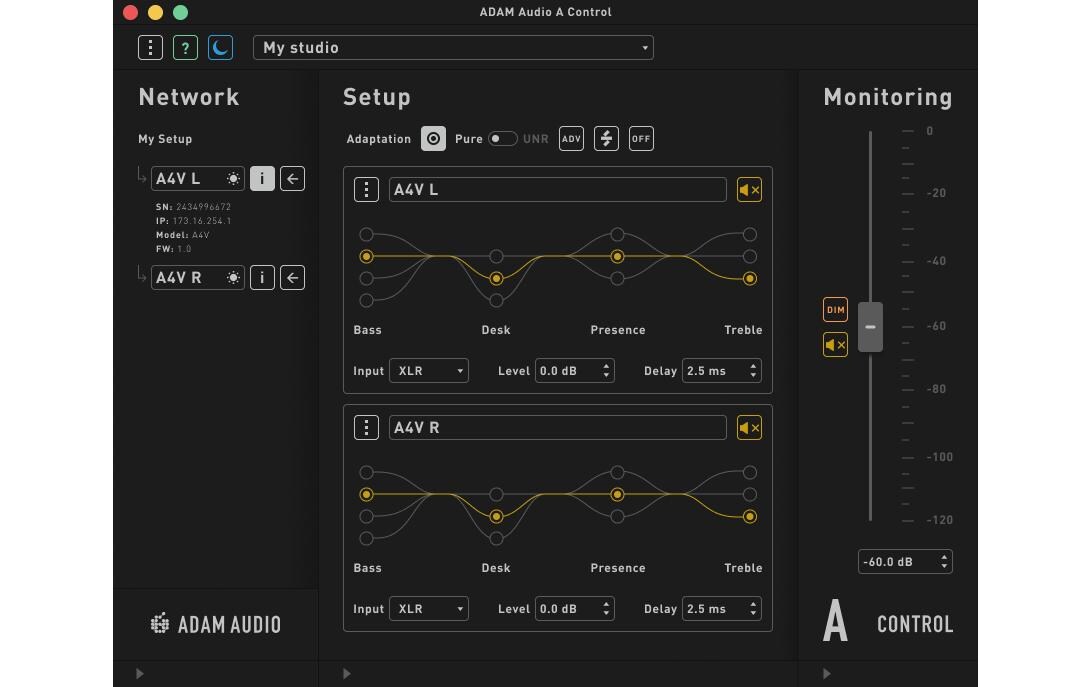Image resolution: width=1091 pixels, height=687 pixels.
Task: Click the IP: 173.16.254.1 text
Action: point(193,221)
